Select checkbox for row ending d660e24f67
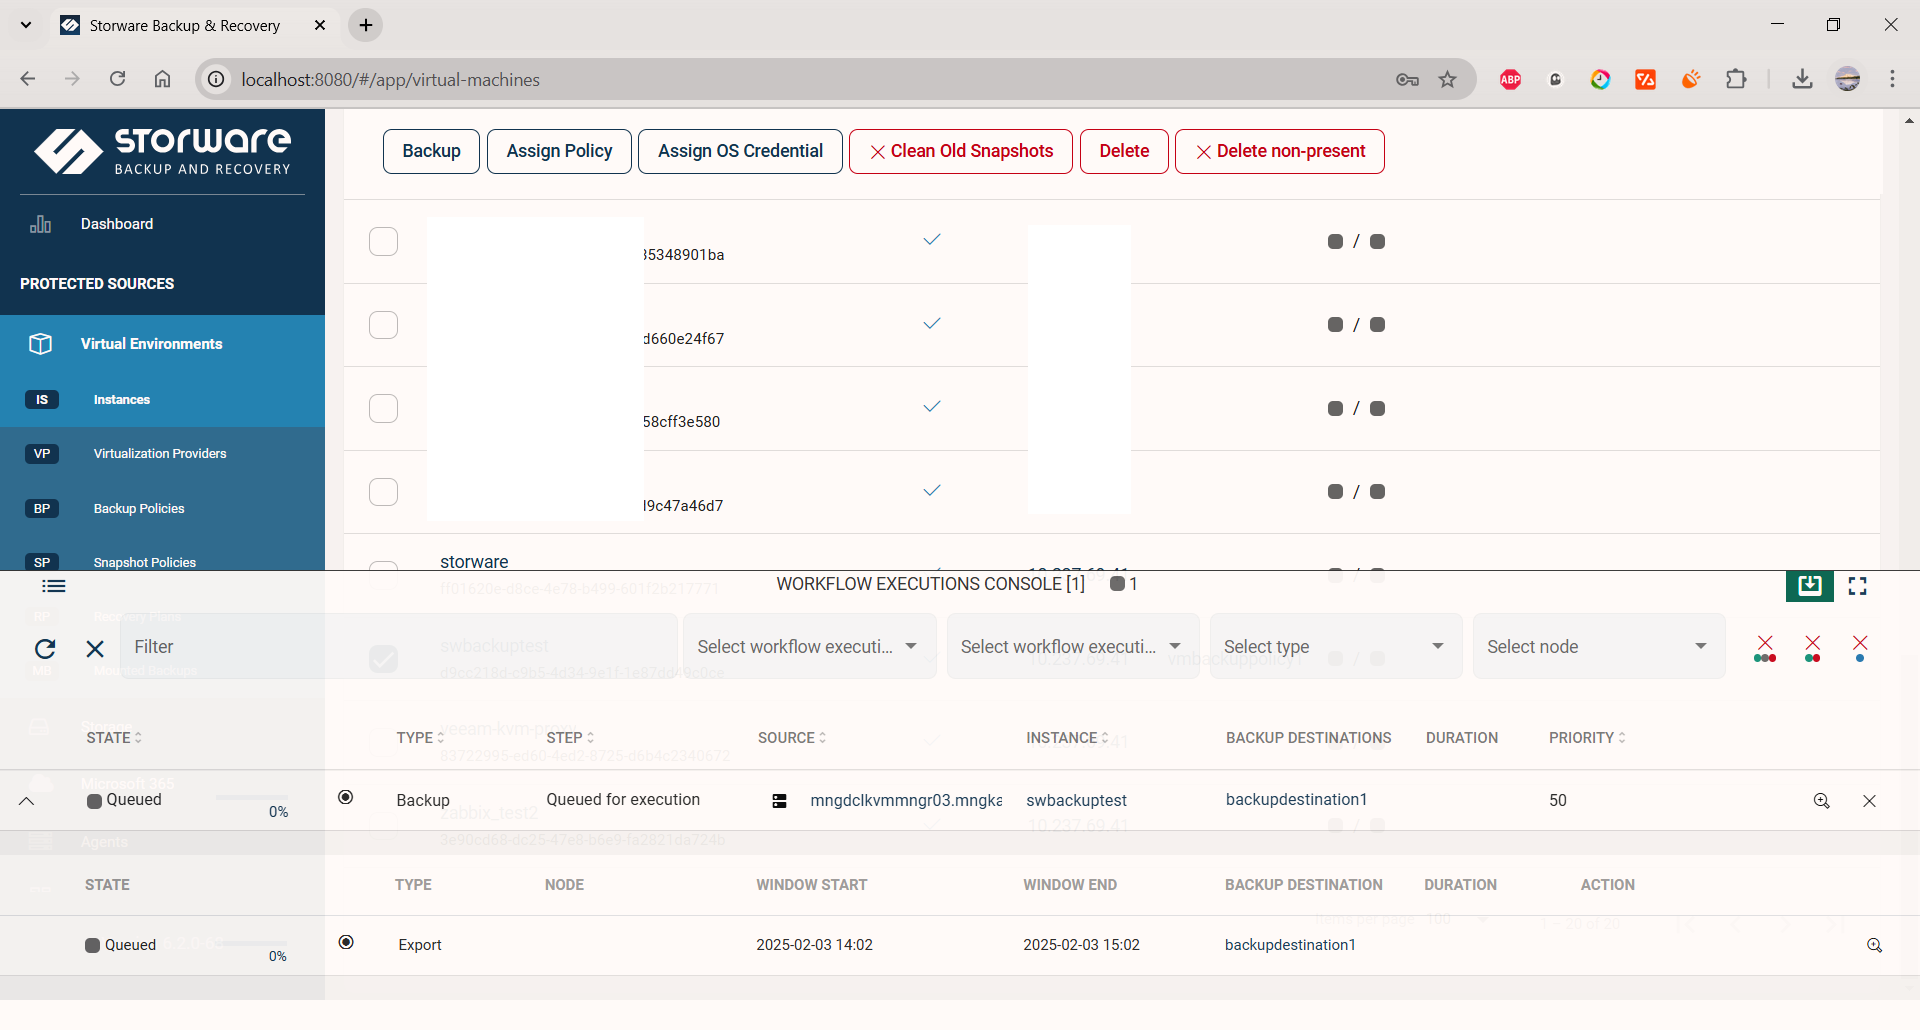The width and height of the screenshot is (1920, 1030). [x=383, y=325]
